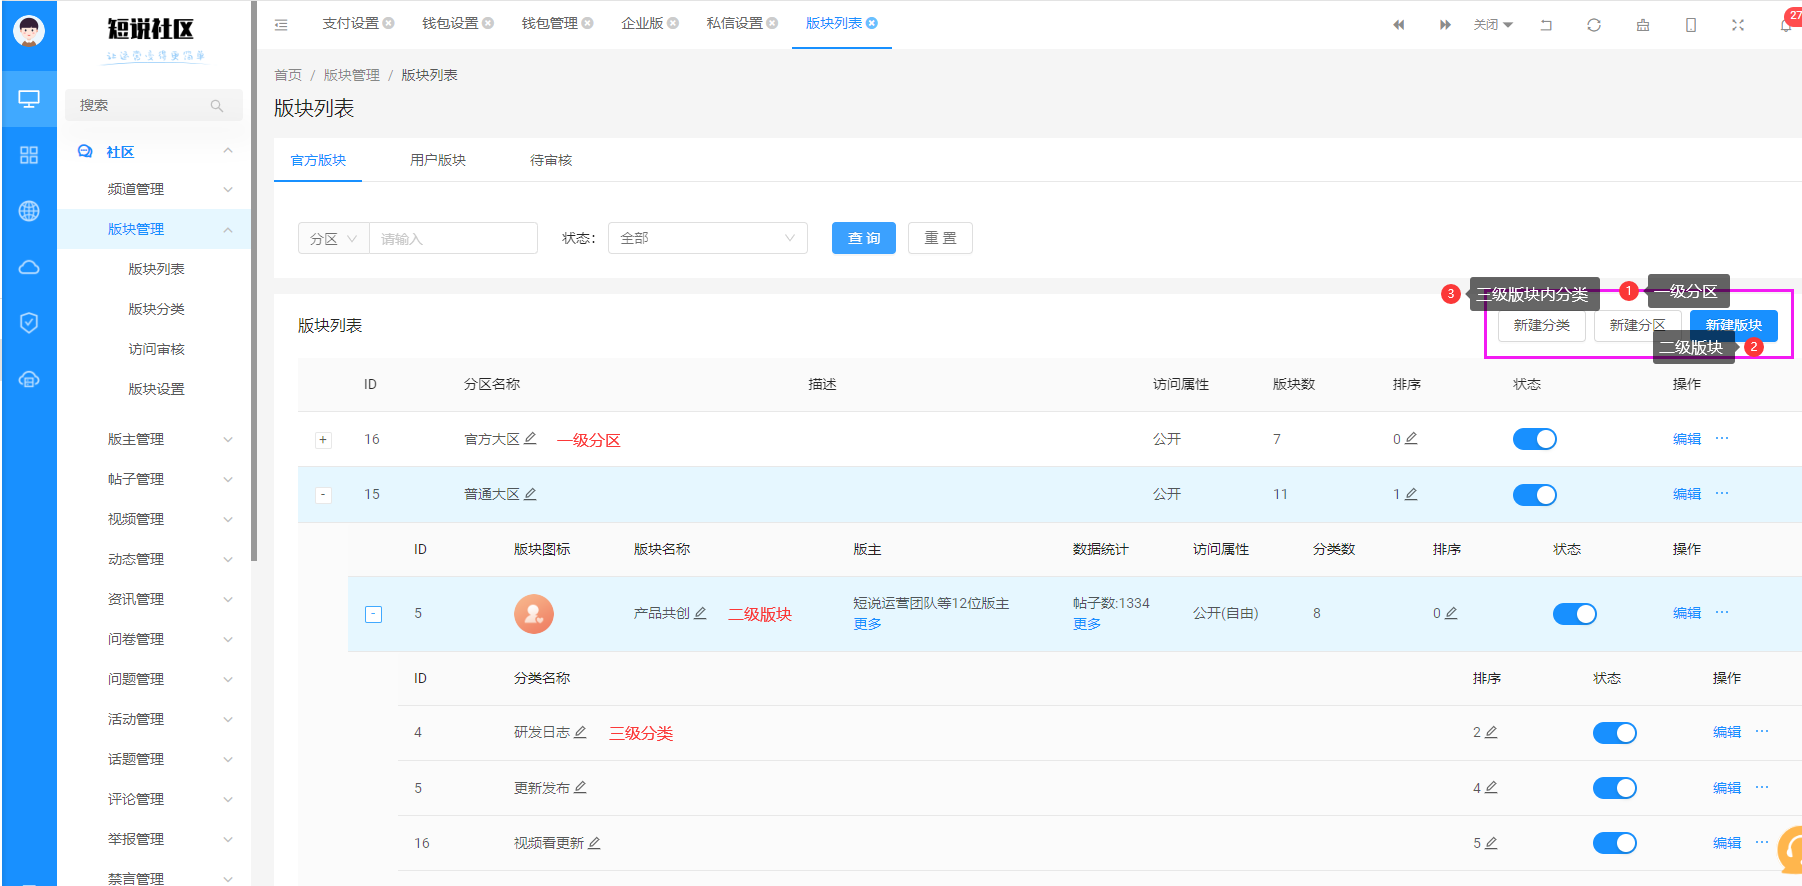Collapse the 社区 menu group
This screenshot has width=1802, height=886.
tap(156, 151)
